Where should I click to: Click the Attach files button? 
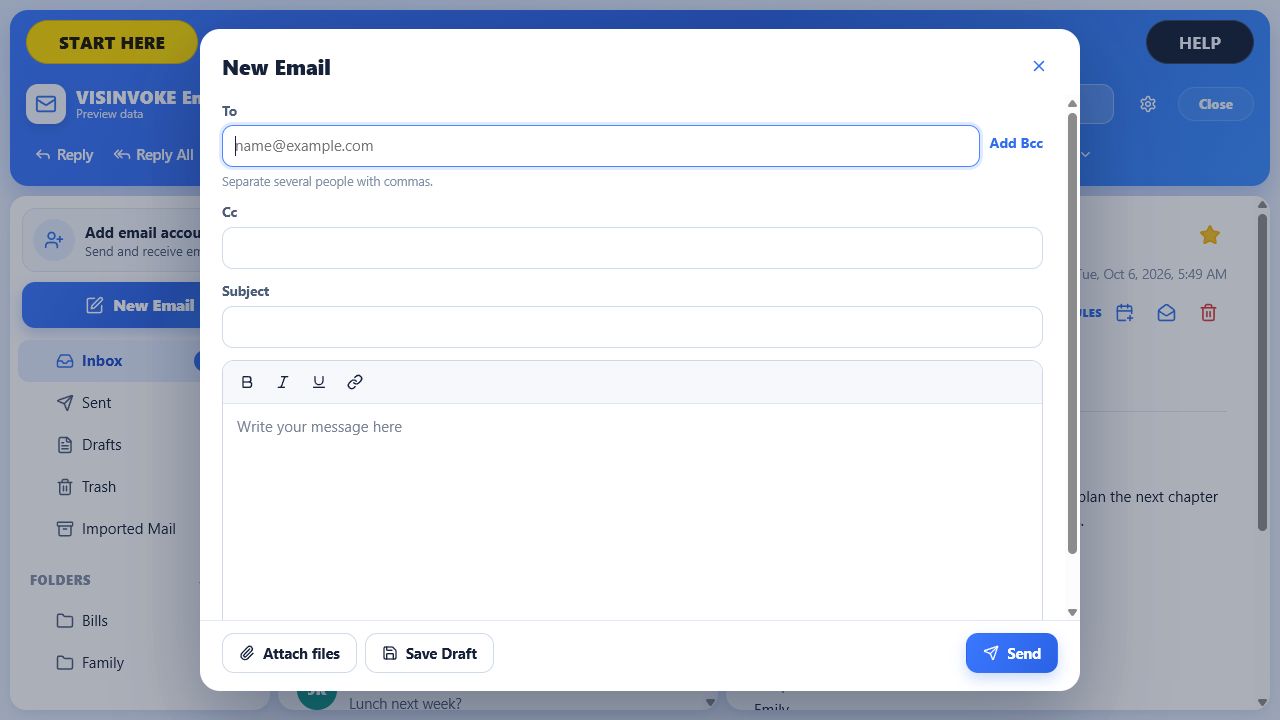tap(289, 653)
